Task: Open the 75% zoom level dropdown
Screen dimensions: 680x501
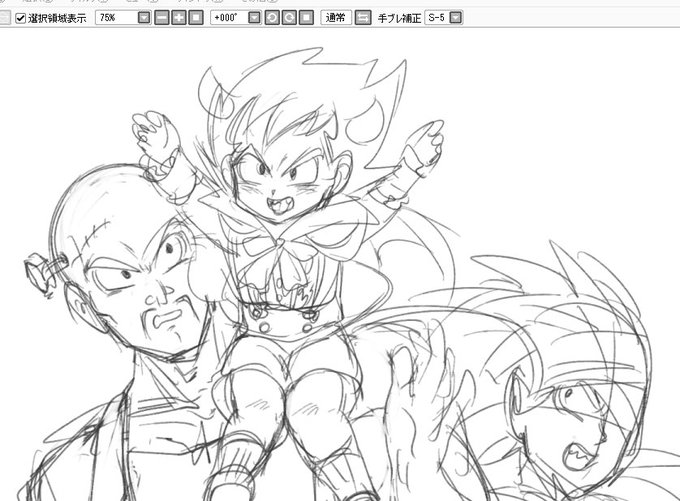Action: 144,18
